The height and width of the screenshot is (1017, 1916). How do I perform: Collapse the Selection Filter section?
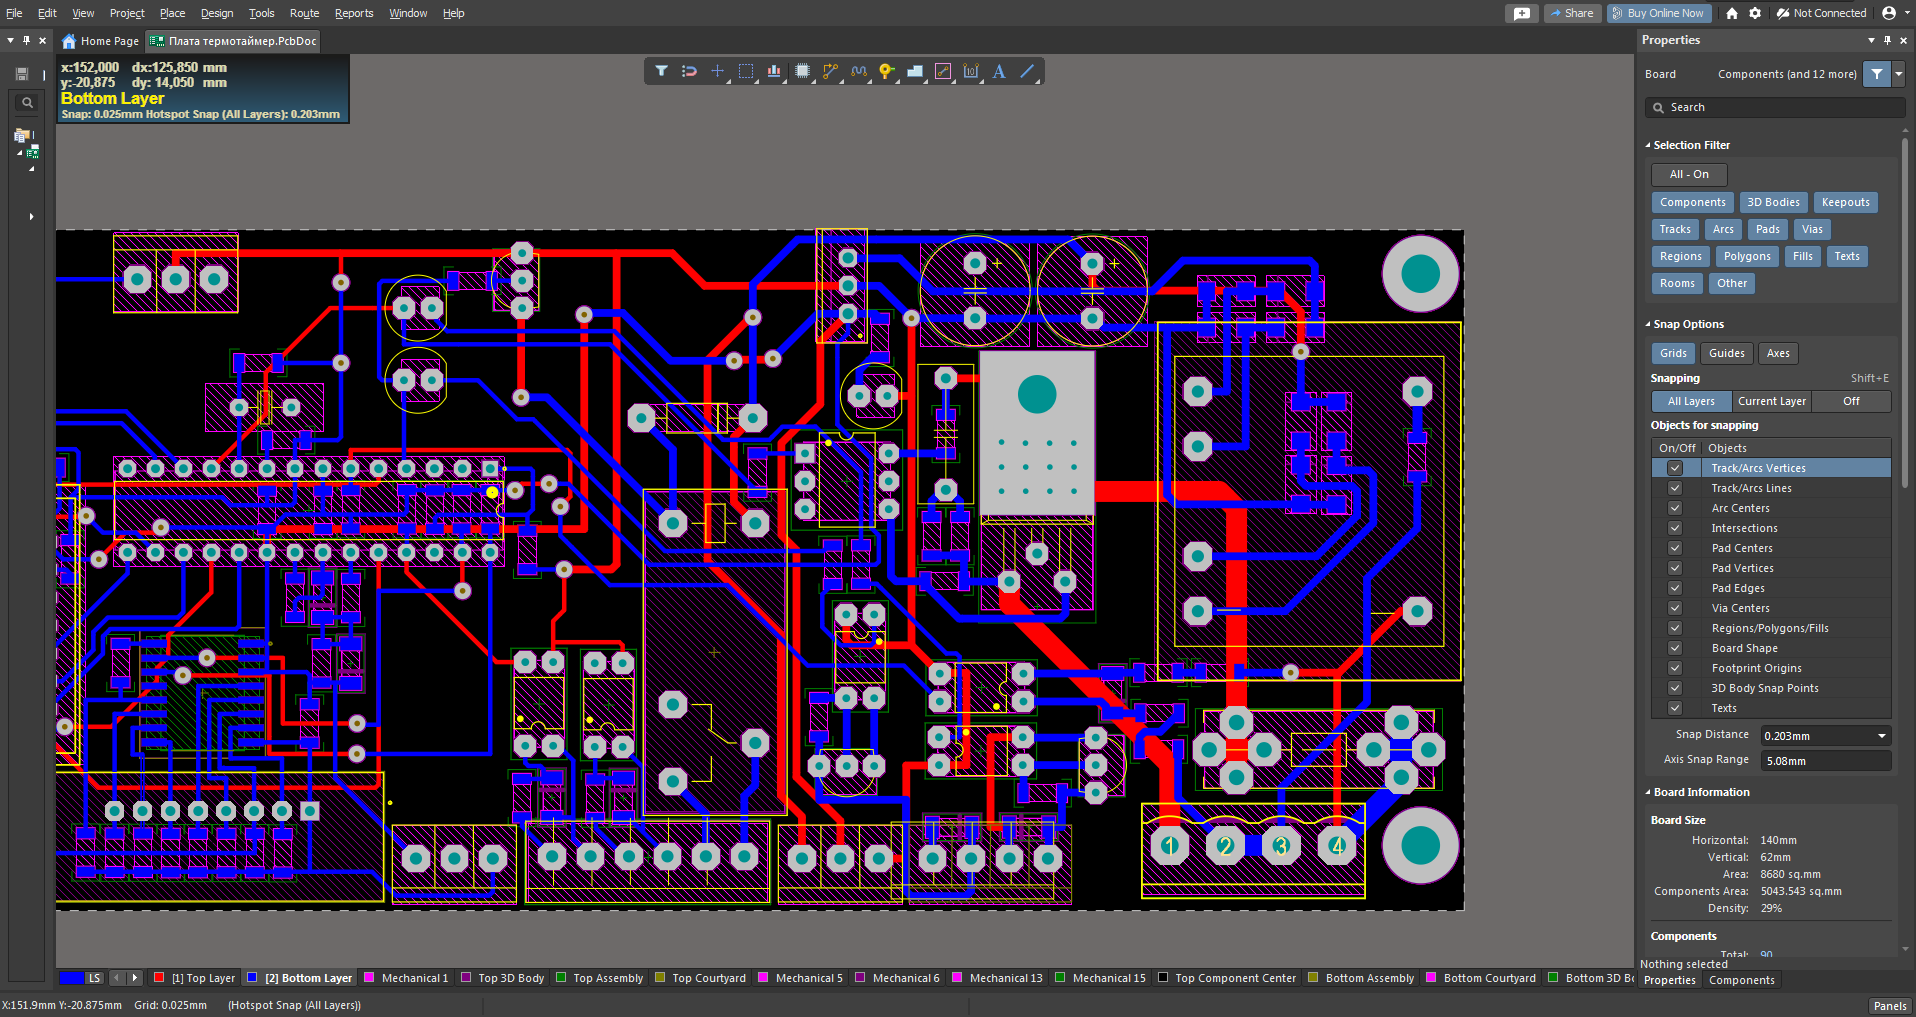(1648, 145)
